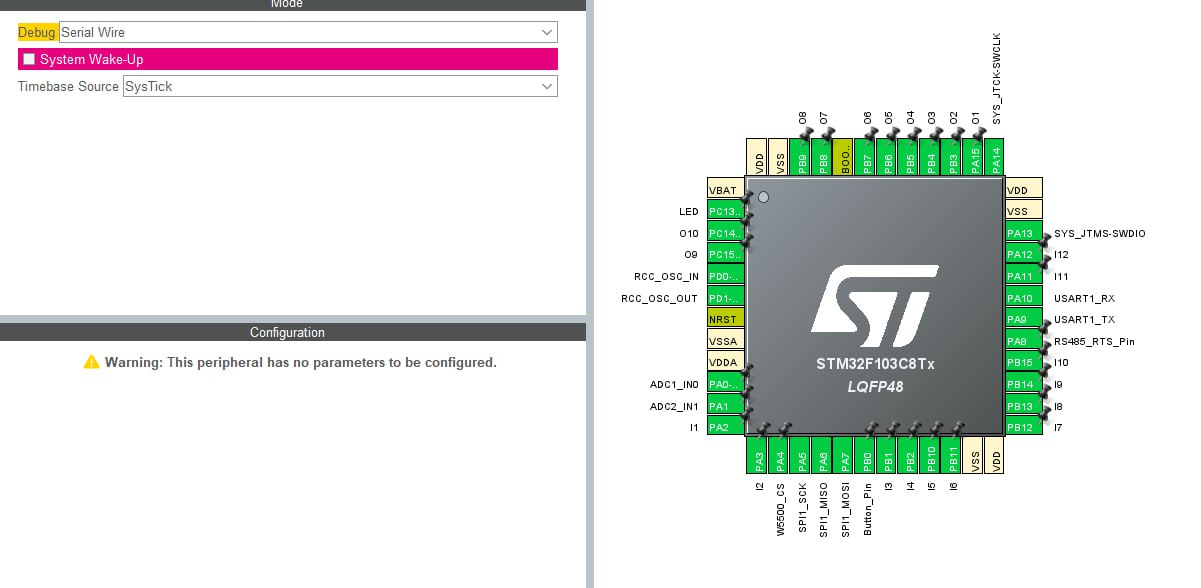Select pin PB4 labeled O3
Screen dimensions: 1201x588
click(930, 158)
